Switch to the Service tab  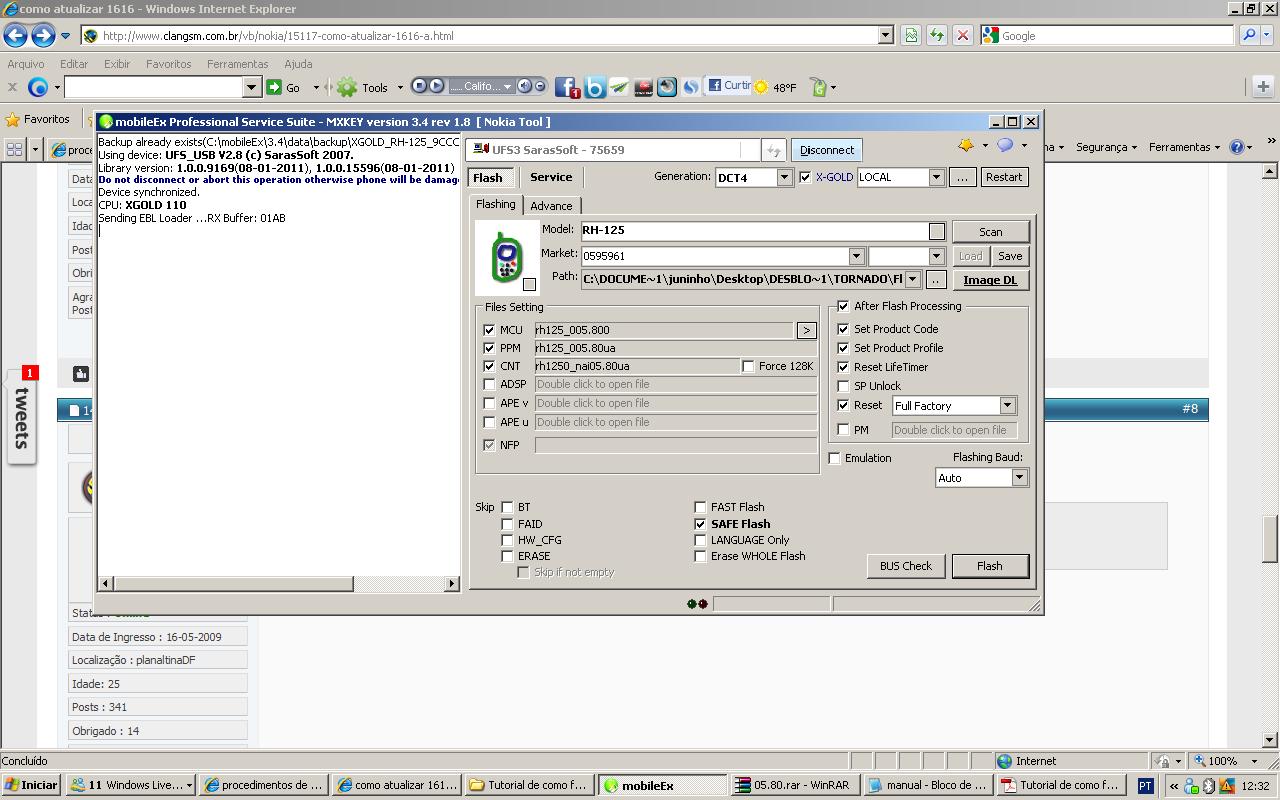pyautogui.click(x=551, y=177)
